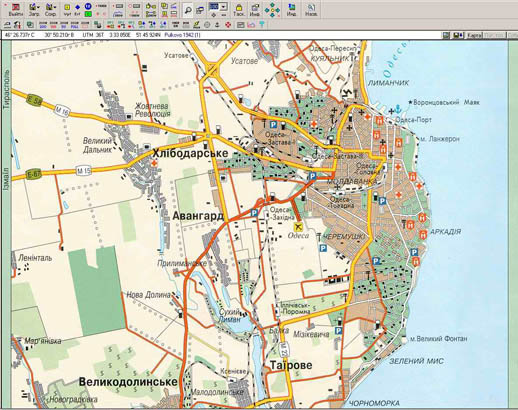Click the pencil draw icon in second toolbar
This screenshot has width=518, height=410.
pos(196,25)
